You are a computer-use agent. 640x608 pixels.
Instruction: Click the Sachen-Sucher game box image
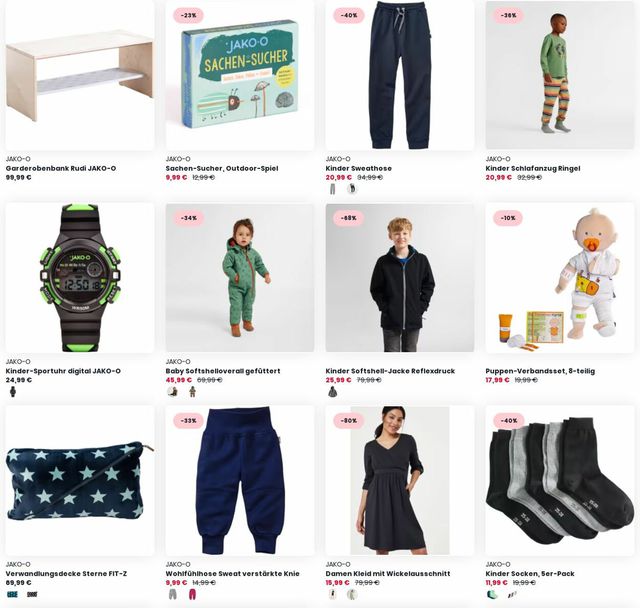[240, 75]
